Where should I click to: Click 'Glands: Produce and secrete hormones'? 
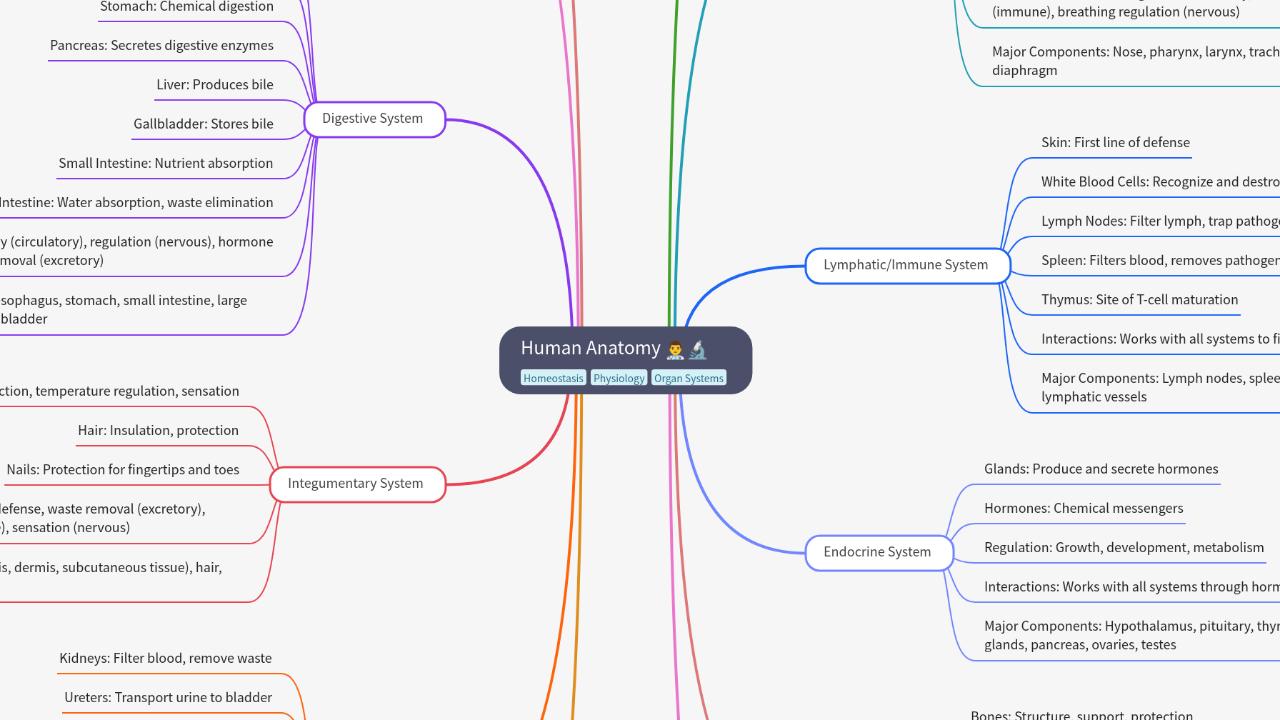tap(1101, 469)
